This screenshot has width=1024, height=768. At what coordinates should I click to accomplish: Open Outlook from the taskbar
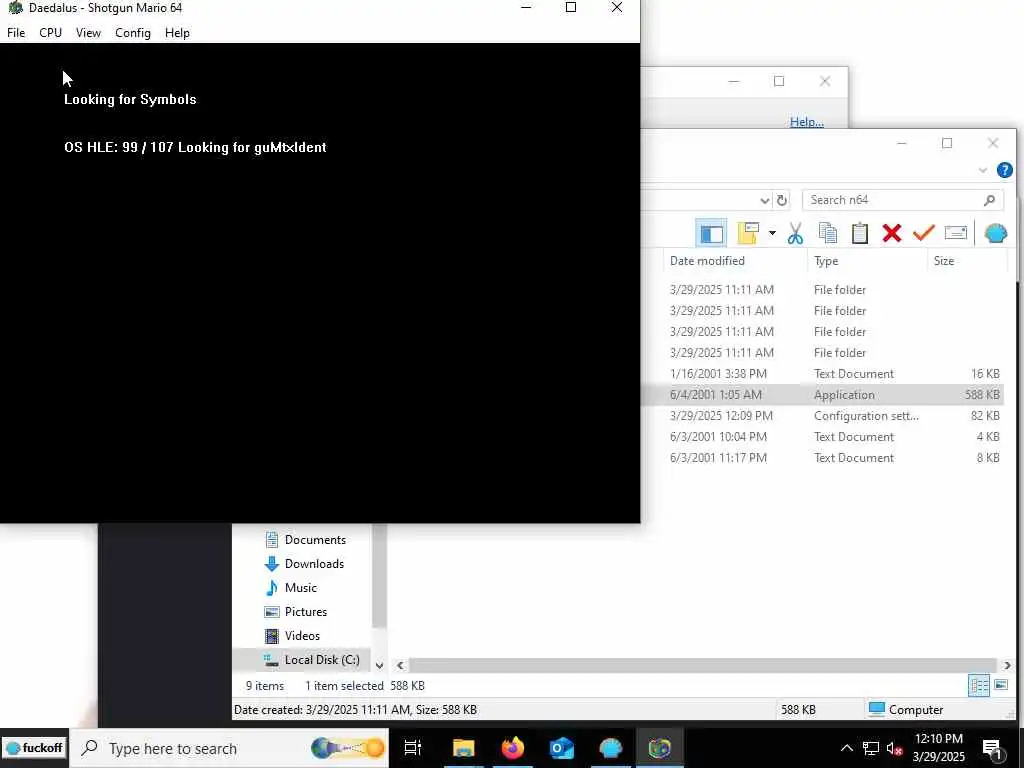click(562, 748)
